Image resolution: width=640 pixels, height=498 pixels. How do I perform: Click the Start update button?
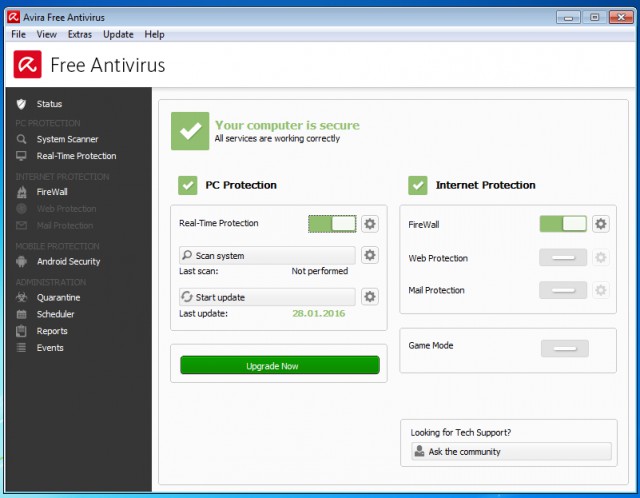click(x=267, y=297)
